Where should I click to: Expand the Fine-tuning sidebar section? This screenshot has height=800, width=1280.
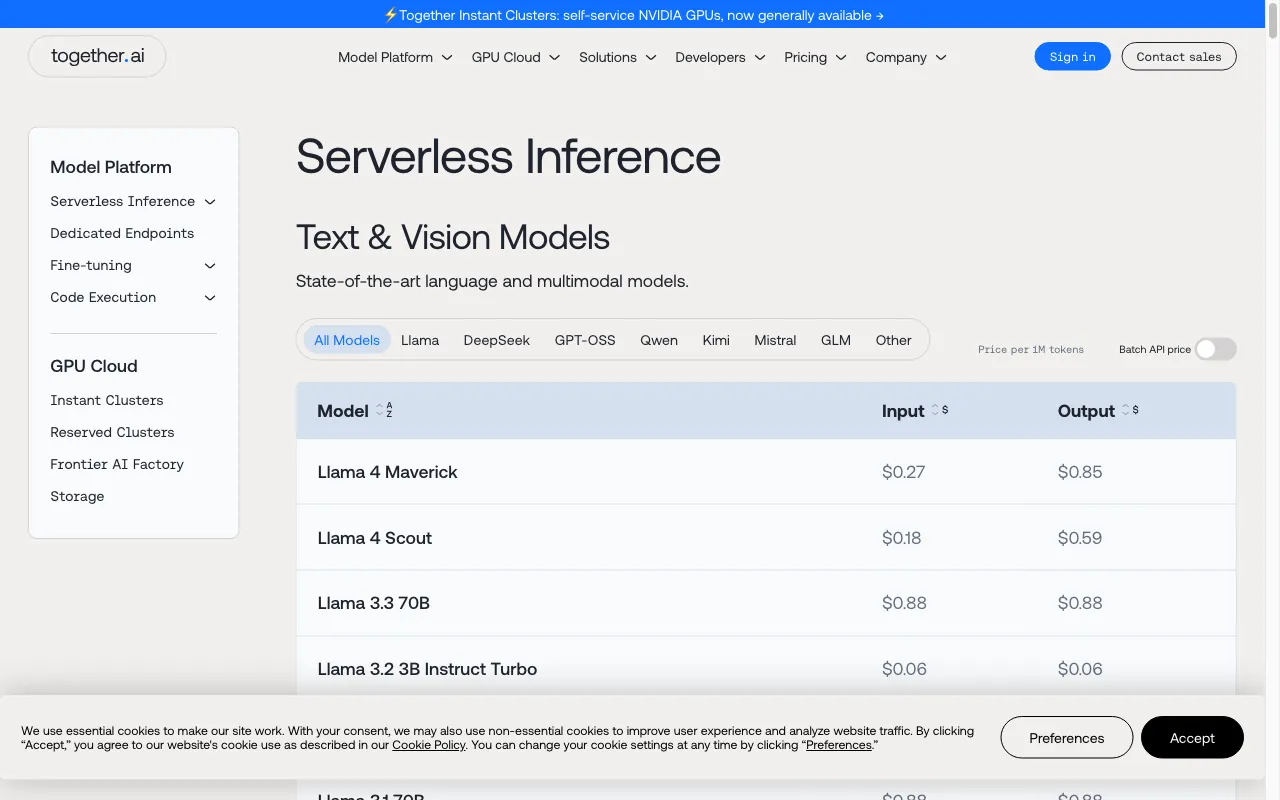tap(133, 265)
